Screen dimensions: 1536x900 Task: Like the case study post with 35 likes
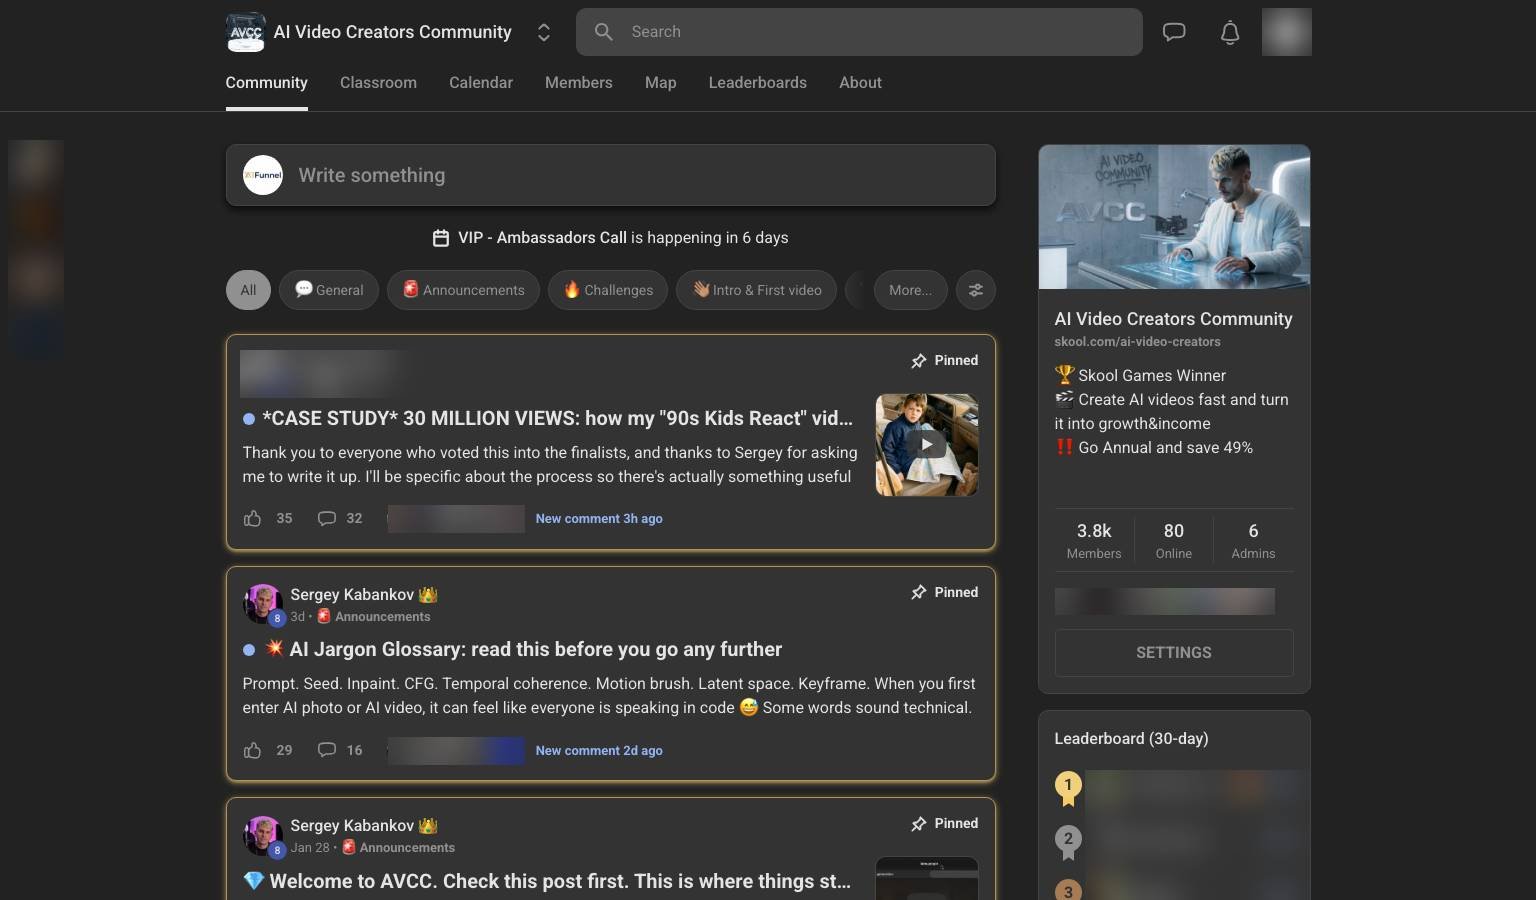[x=252, y=518]
